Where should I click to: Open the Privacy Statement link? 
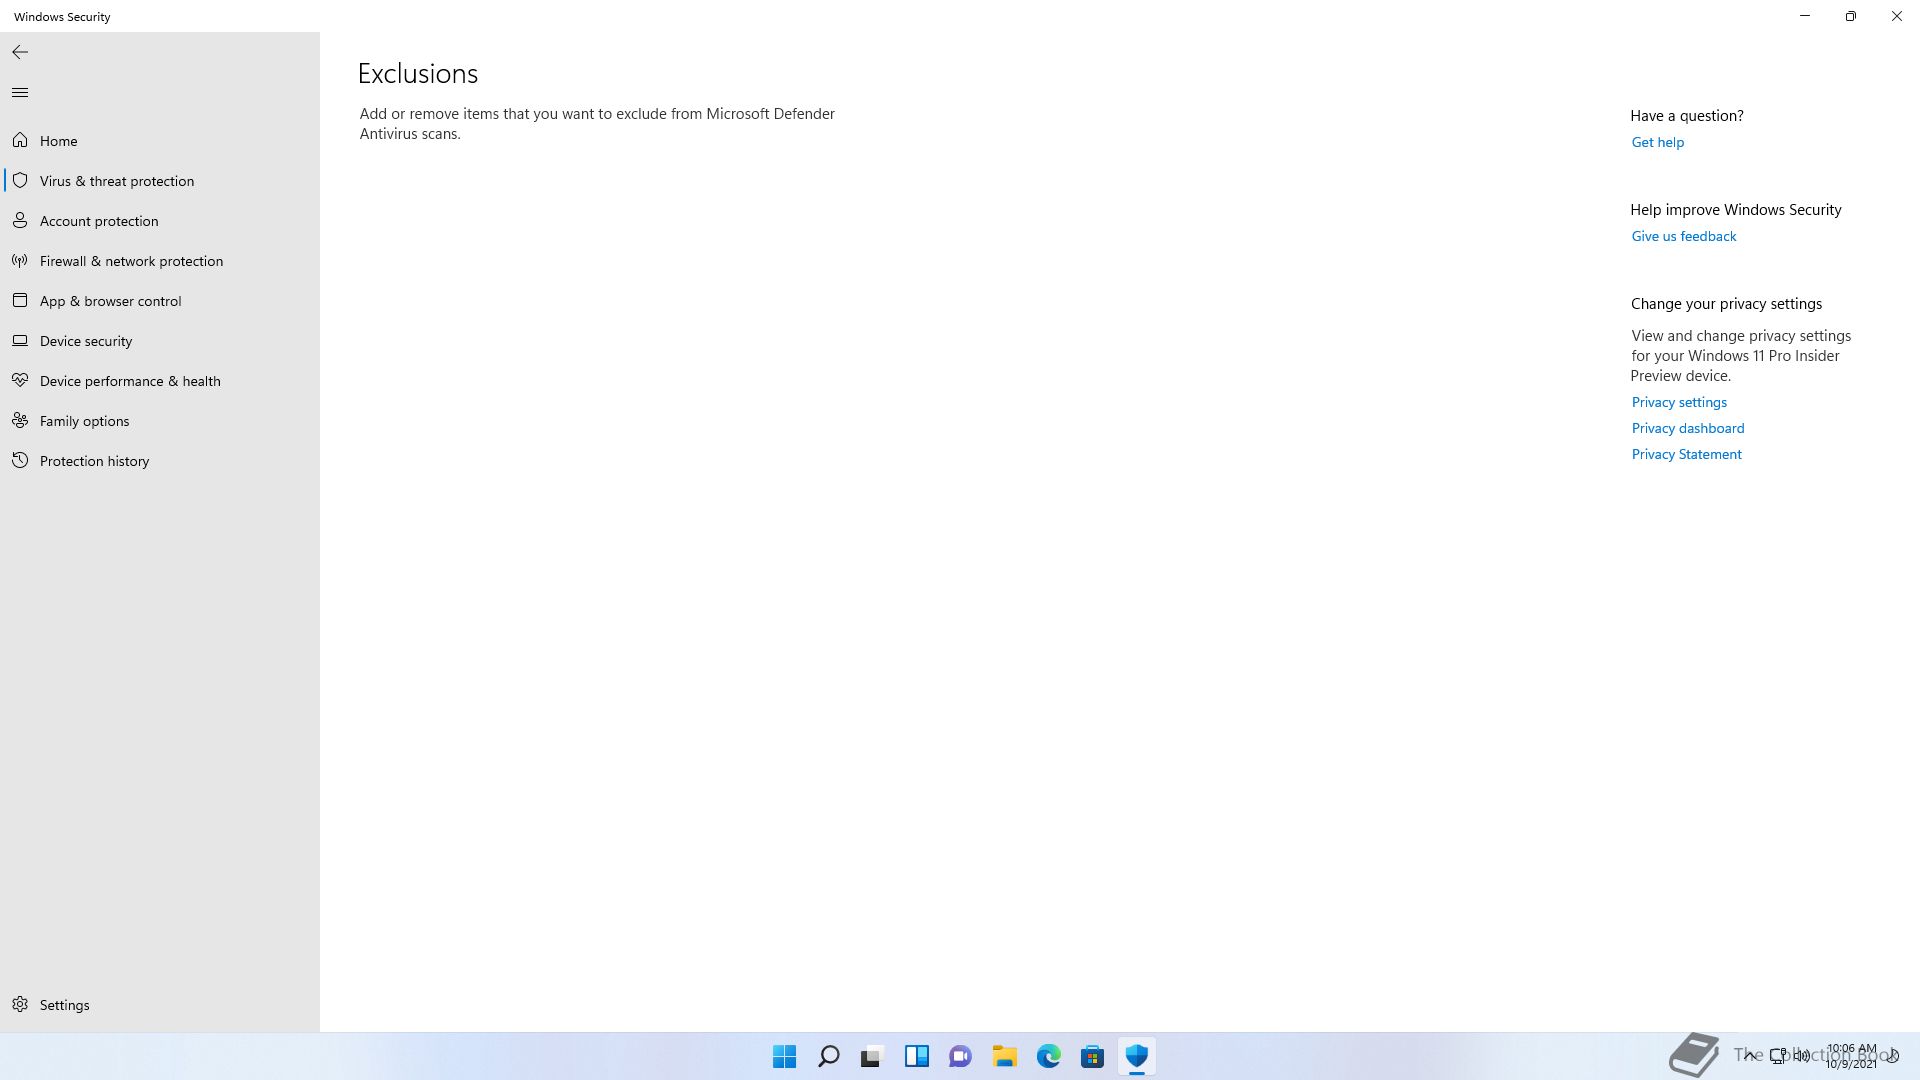(x=1686, y=454)
